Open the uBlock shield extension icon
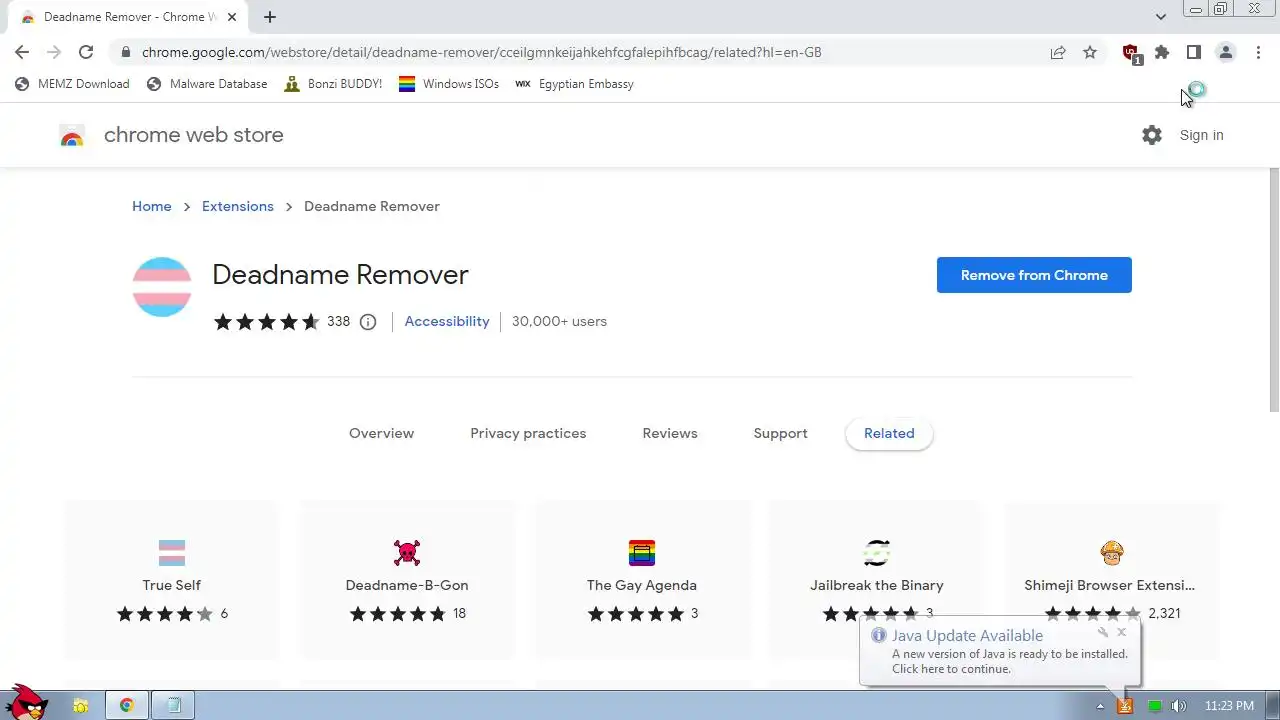The image size is (1280, 720). click(1131, 54)
